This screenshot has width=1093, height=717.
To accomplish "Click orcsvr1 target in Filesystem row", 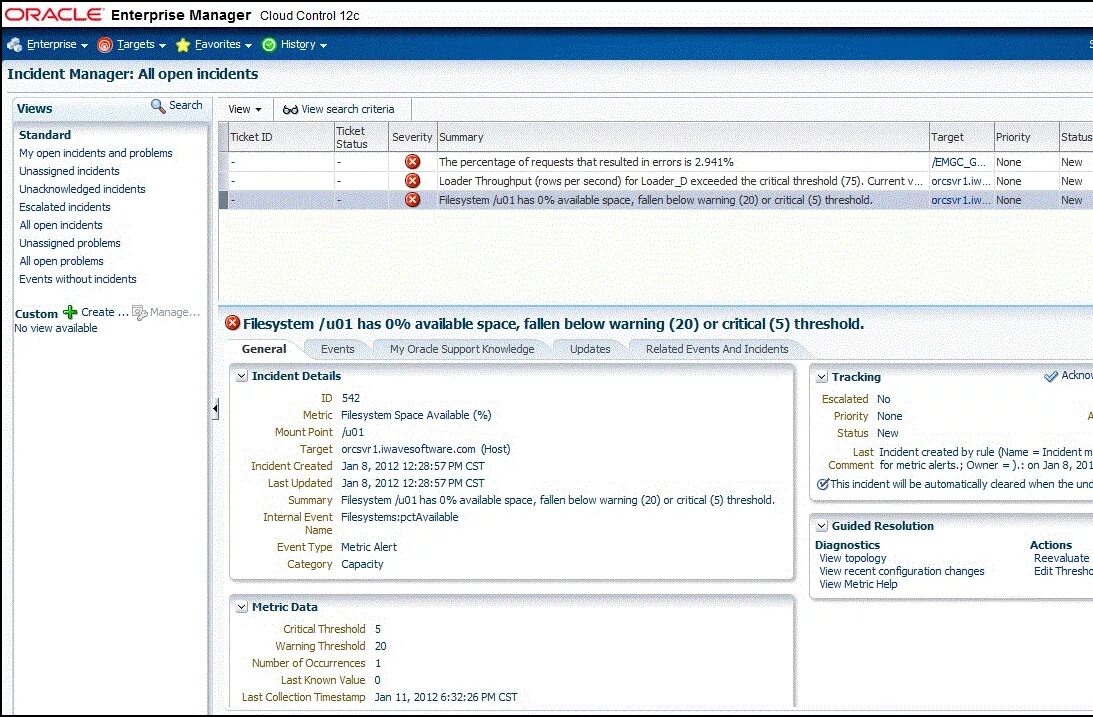I will 961,200.
